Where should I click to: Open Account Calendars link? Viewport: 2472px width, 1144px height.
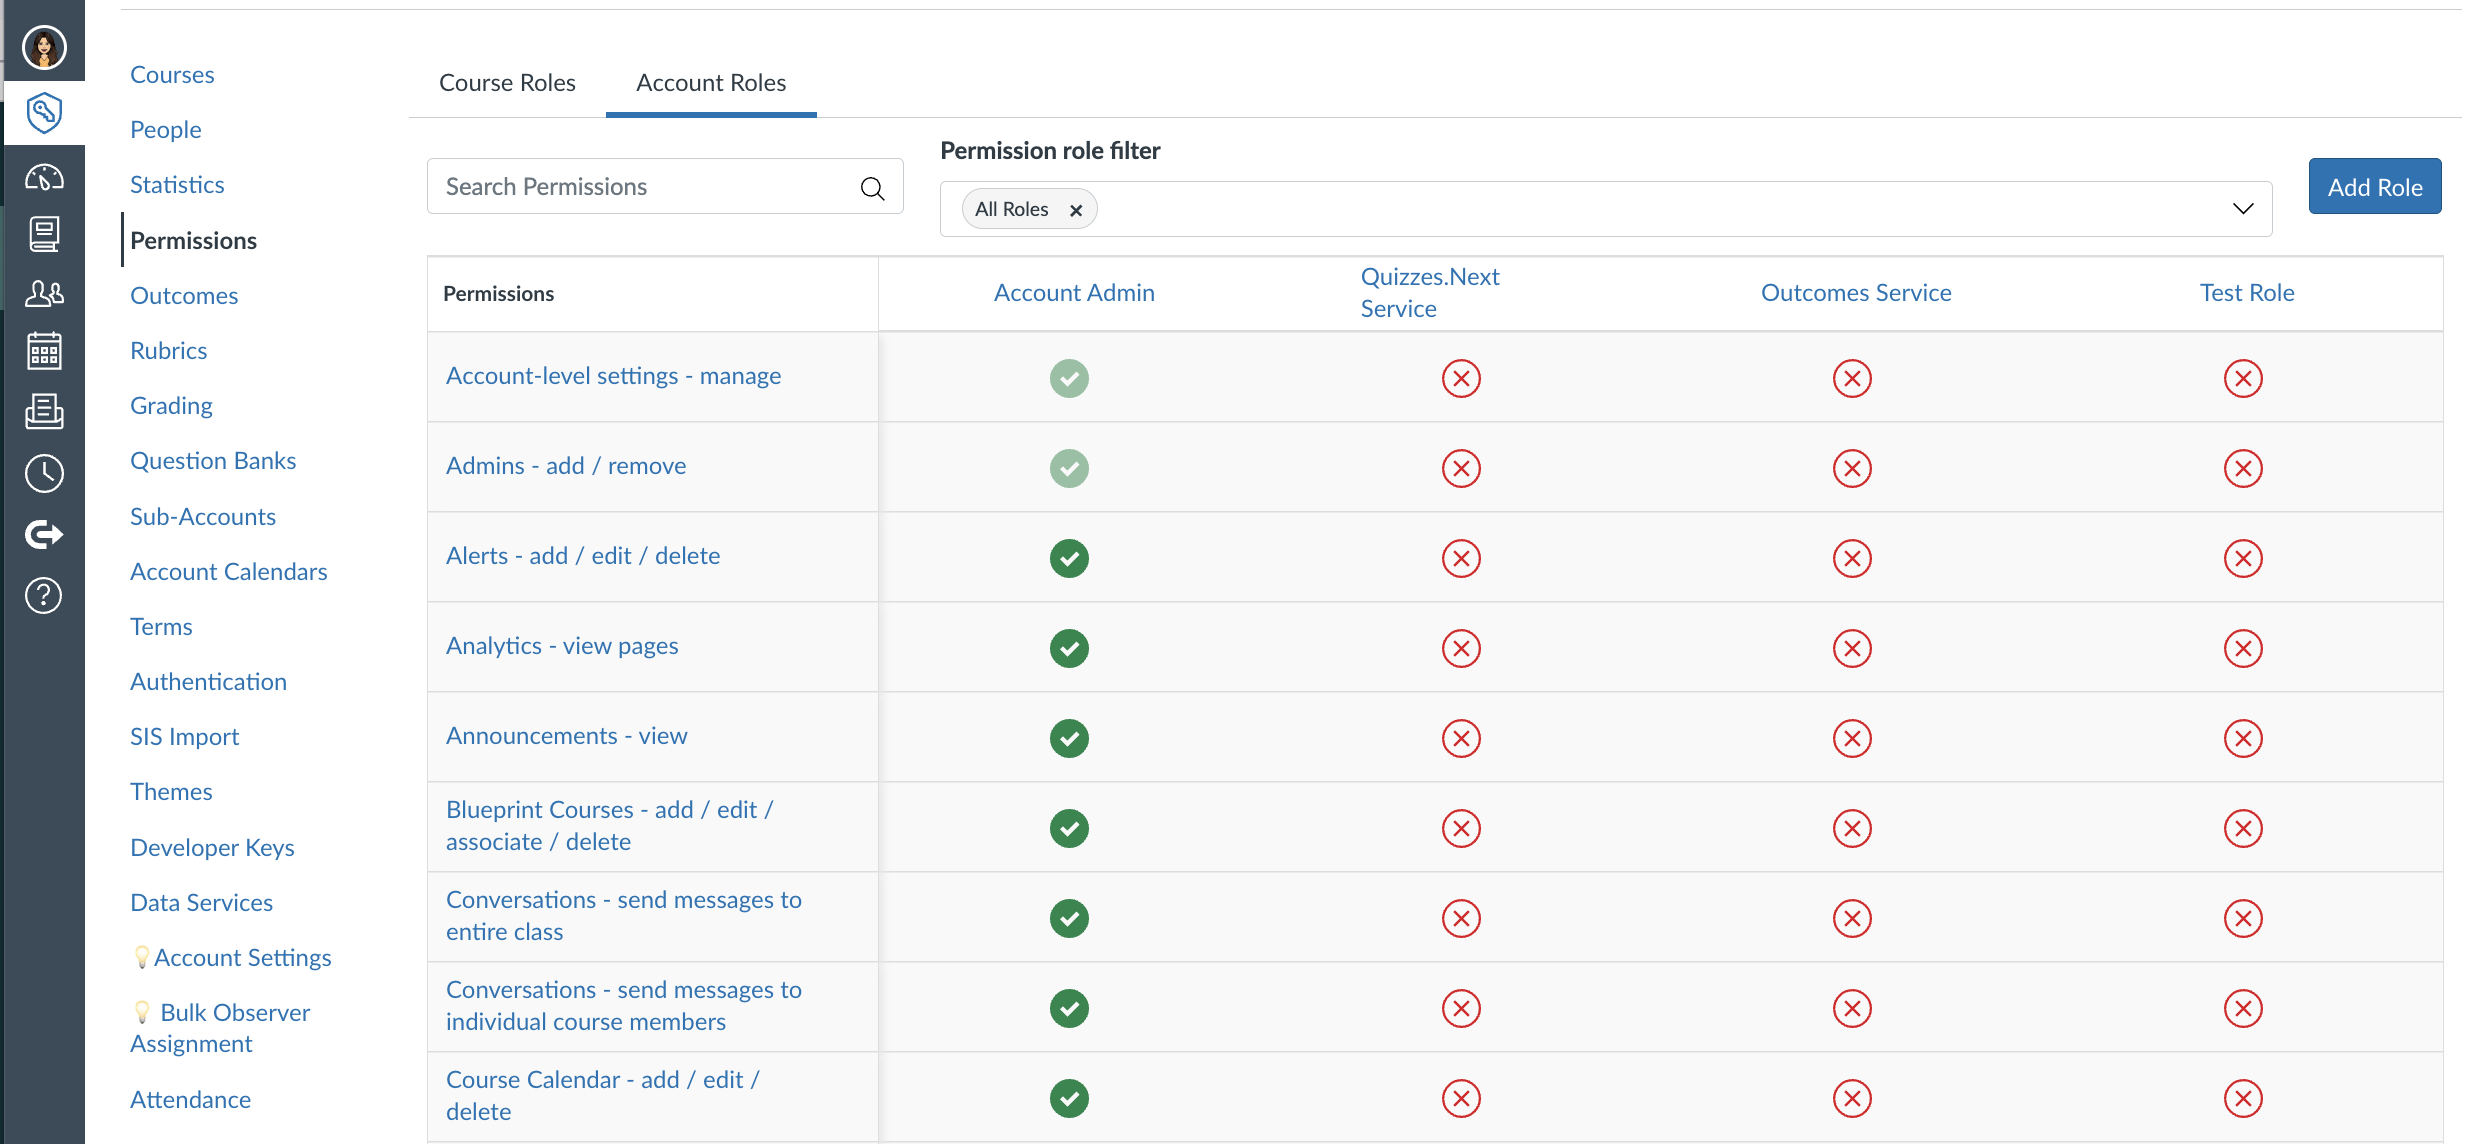[x=229, y=572]
